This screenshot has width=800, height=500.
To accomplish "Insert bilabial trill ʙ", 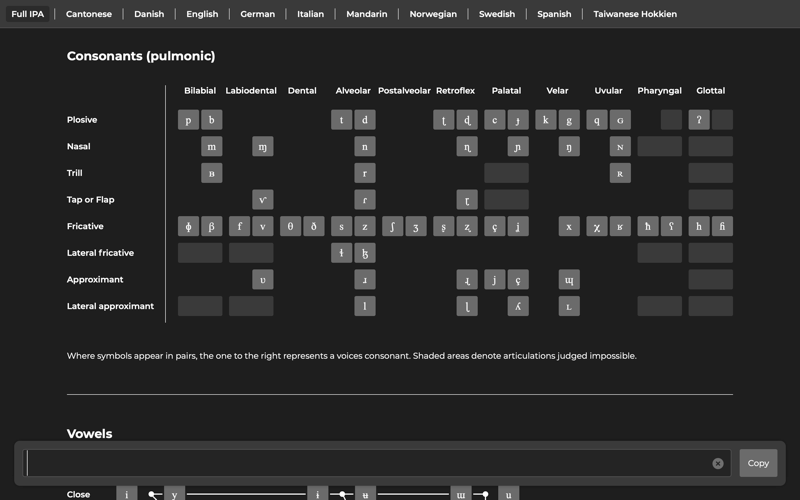I will pos(212,173).
